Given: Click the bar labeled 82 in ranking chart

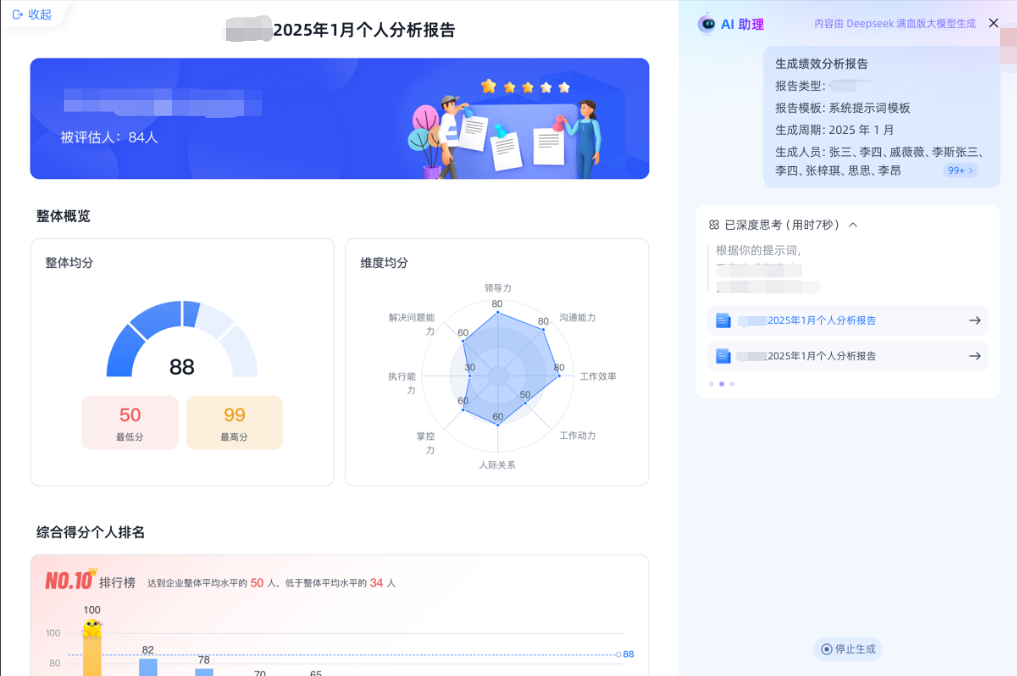Looking at the screenshot, I should pos(148,666).
